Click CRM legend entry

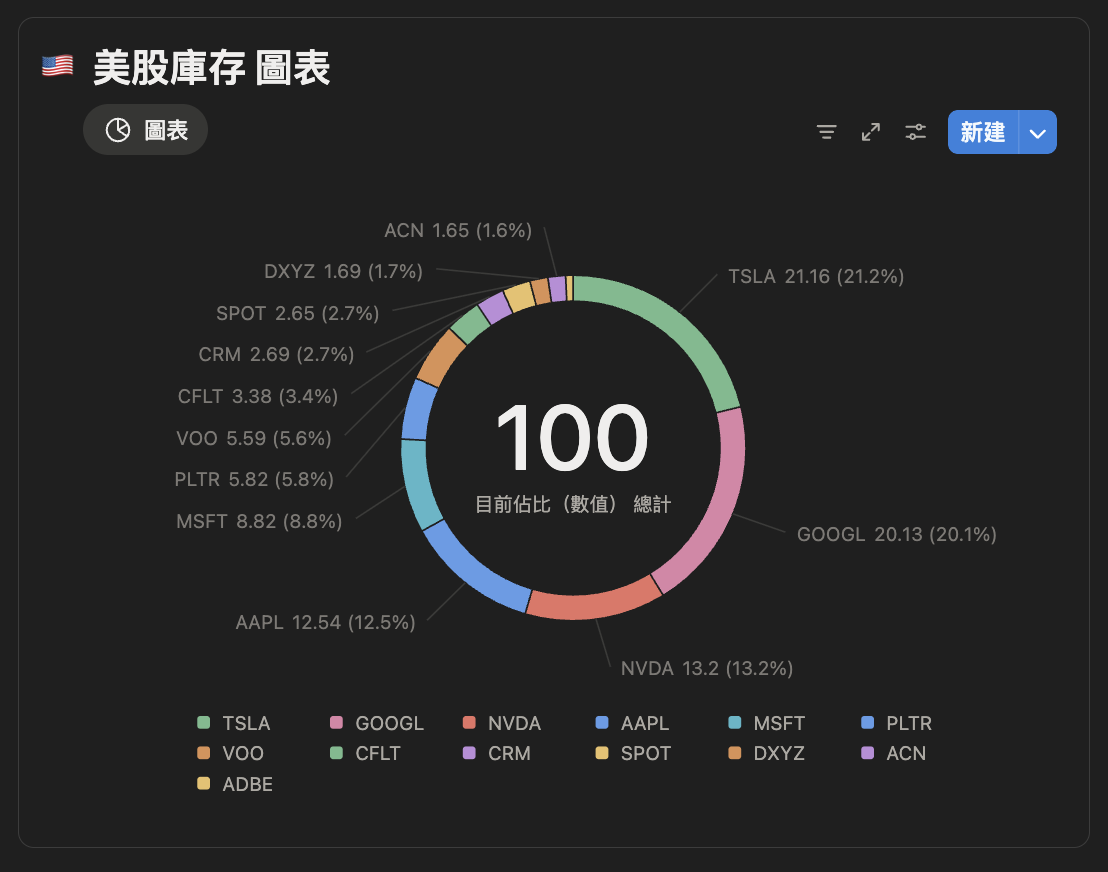tap(497, 753)
